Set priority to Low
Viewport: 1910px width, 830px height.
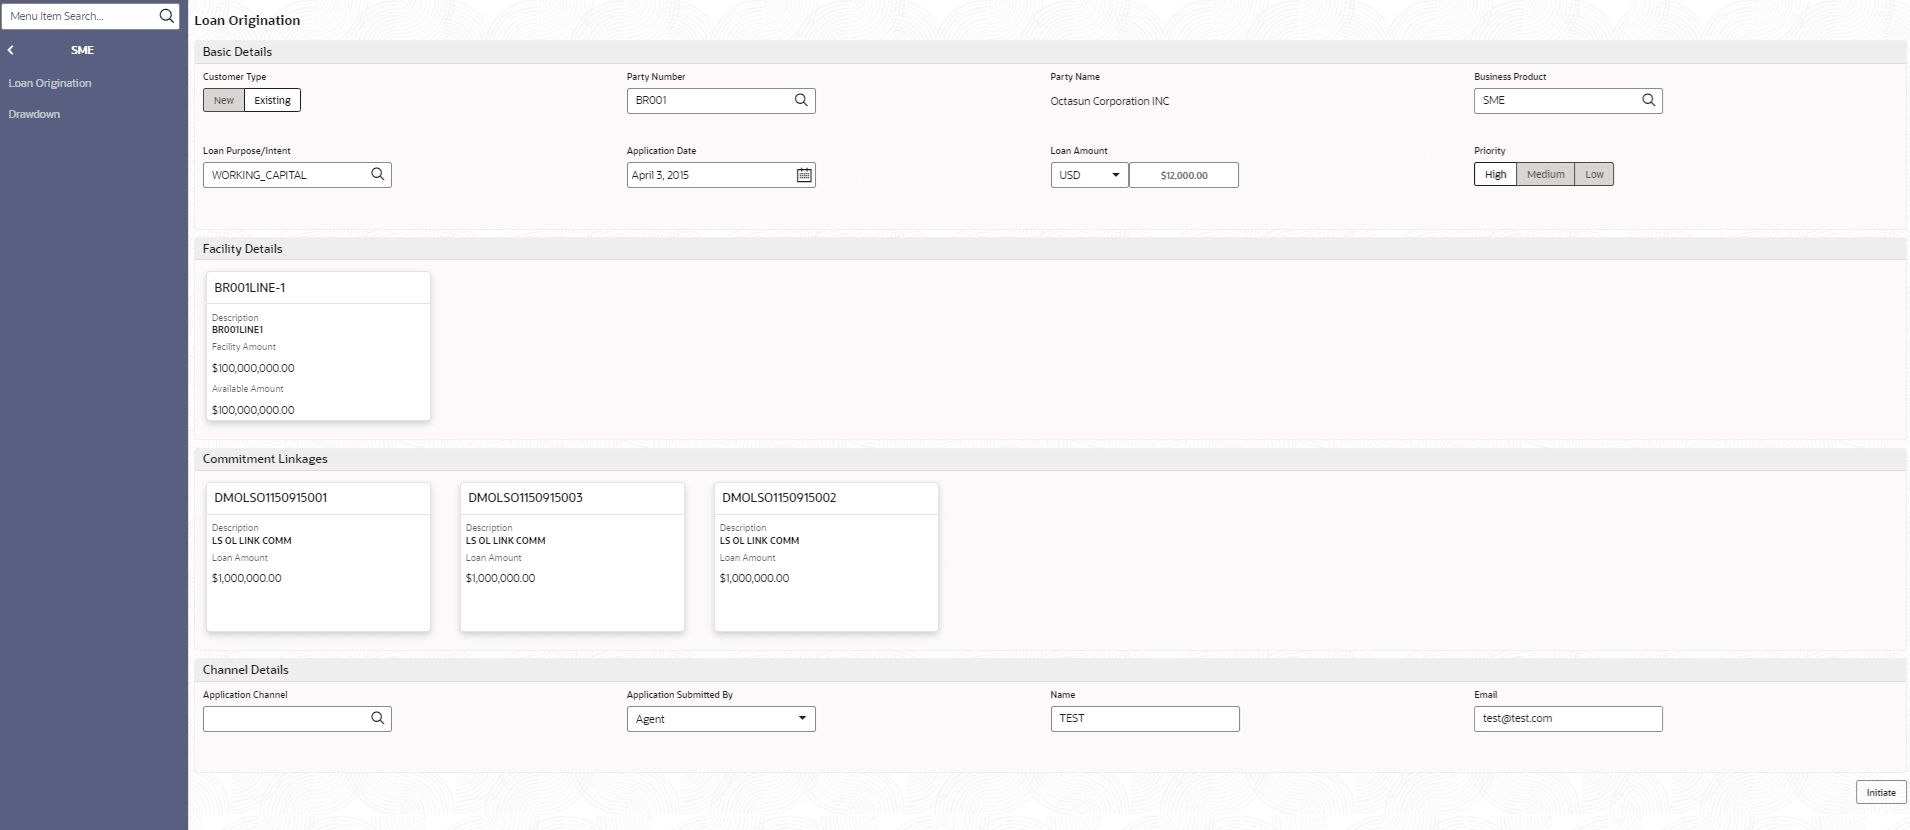click(x=1594, y=174)
